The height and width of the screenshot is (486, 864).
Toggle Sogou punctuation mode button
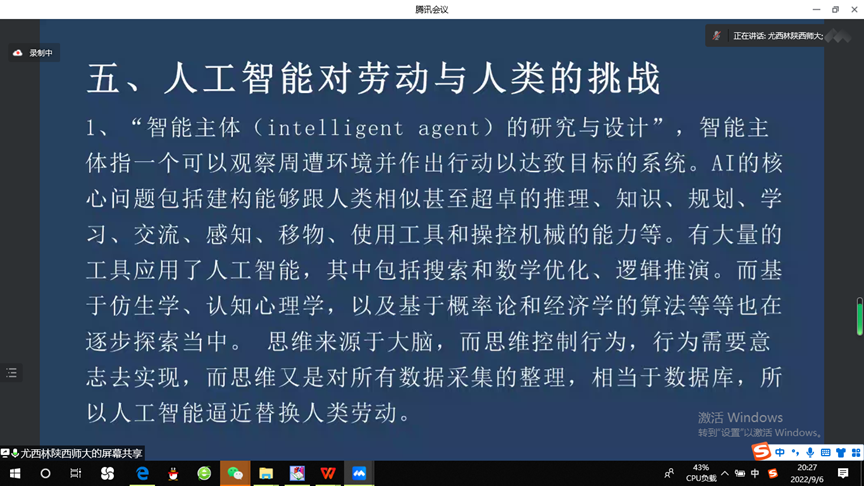[x=795, y=453]
